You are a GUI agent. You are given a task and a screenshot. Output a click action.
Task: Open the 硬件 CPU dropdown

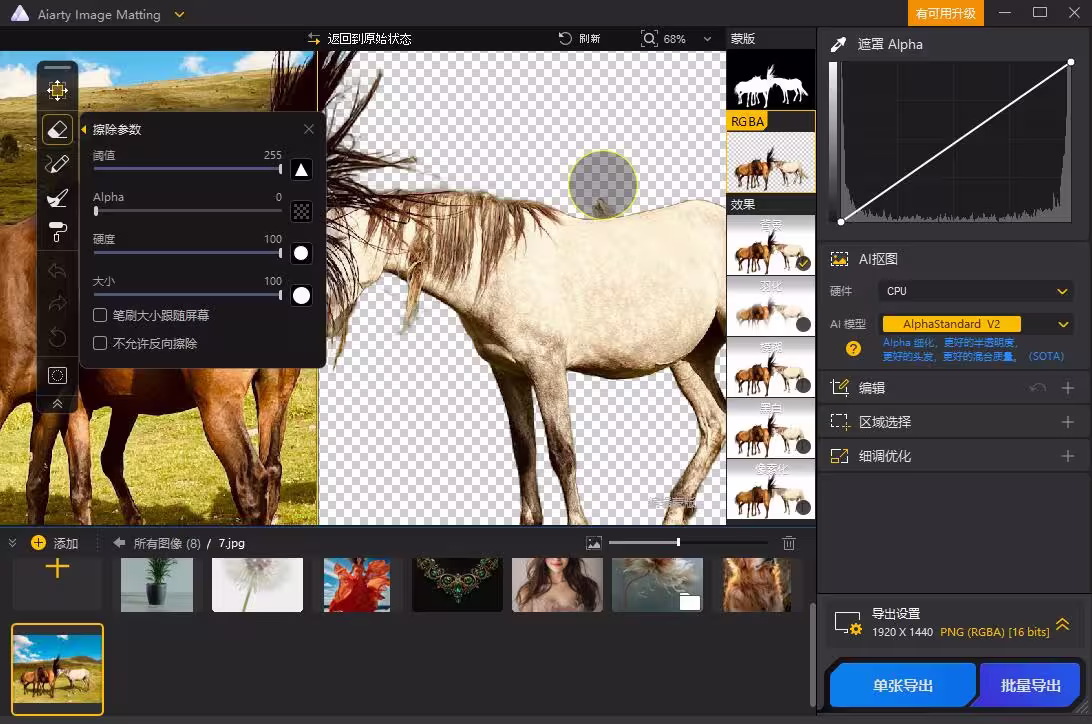976,291
